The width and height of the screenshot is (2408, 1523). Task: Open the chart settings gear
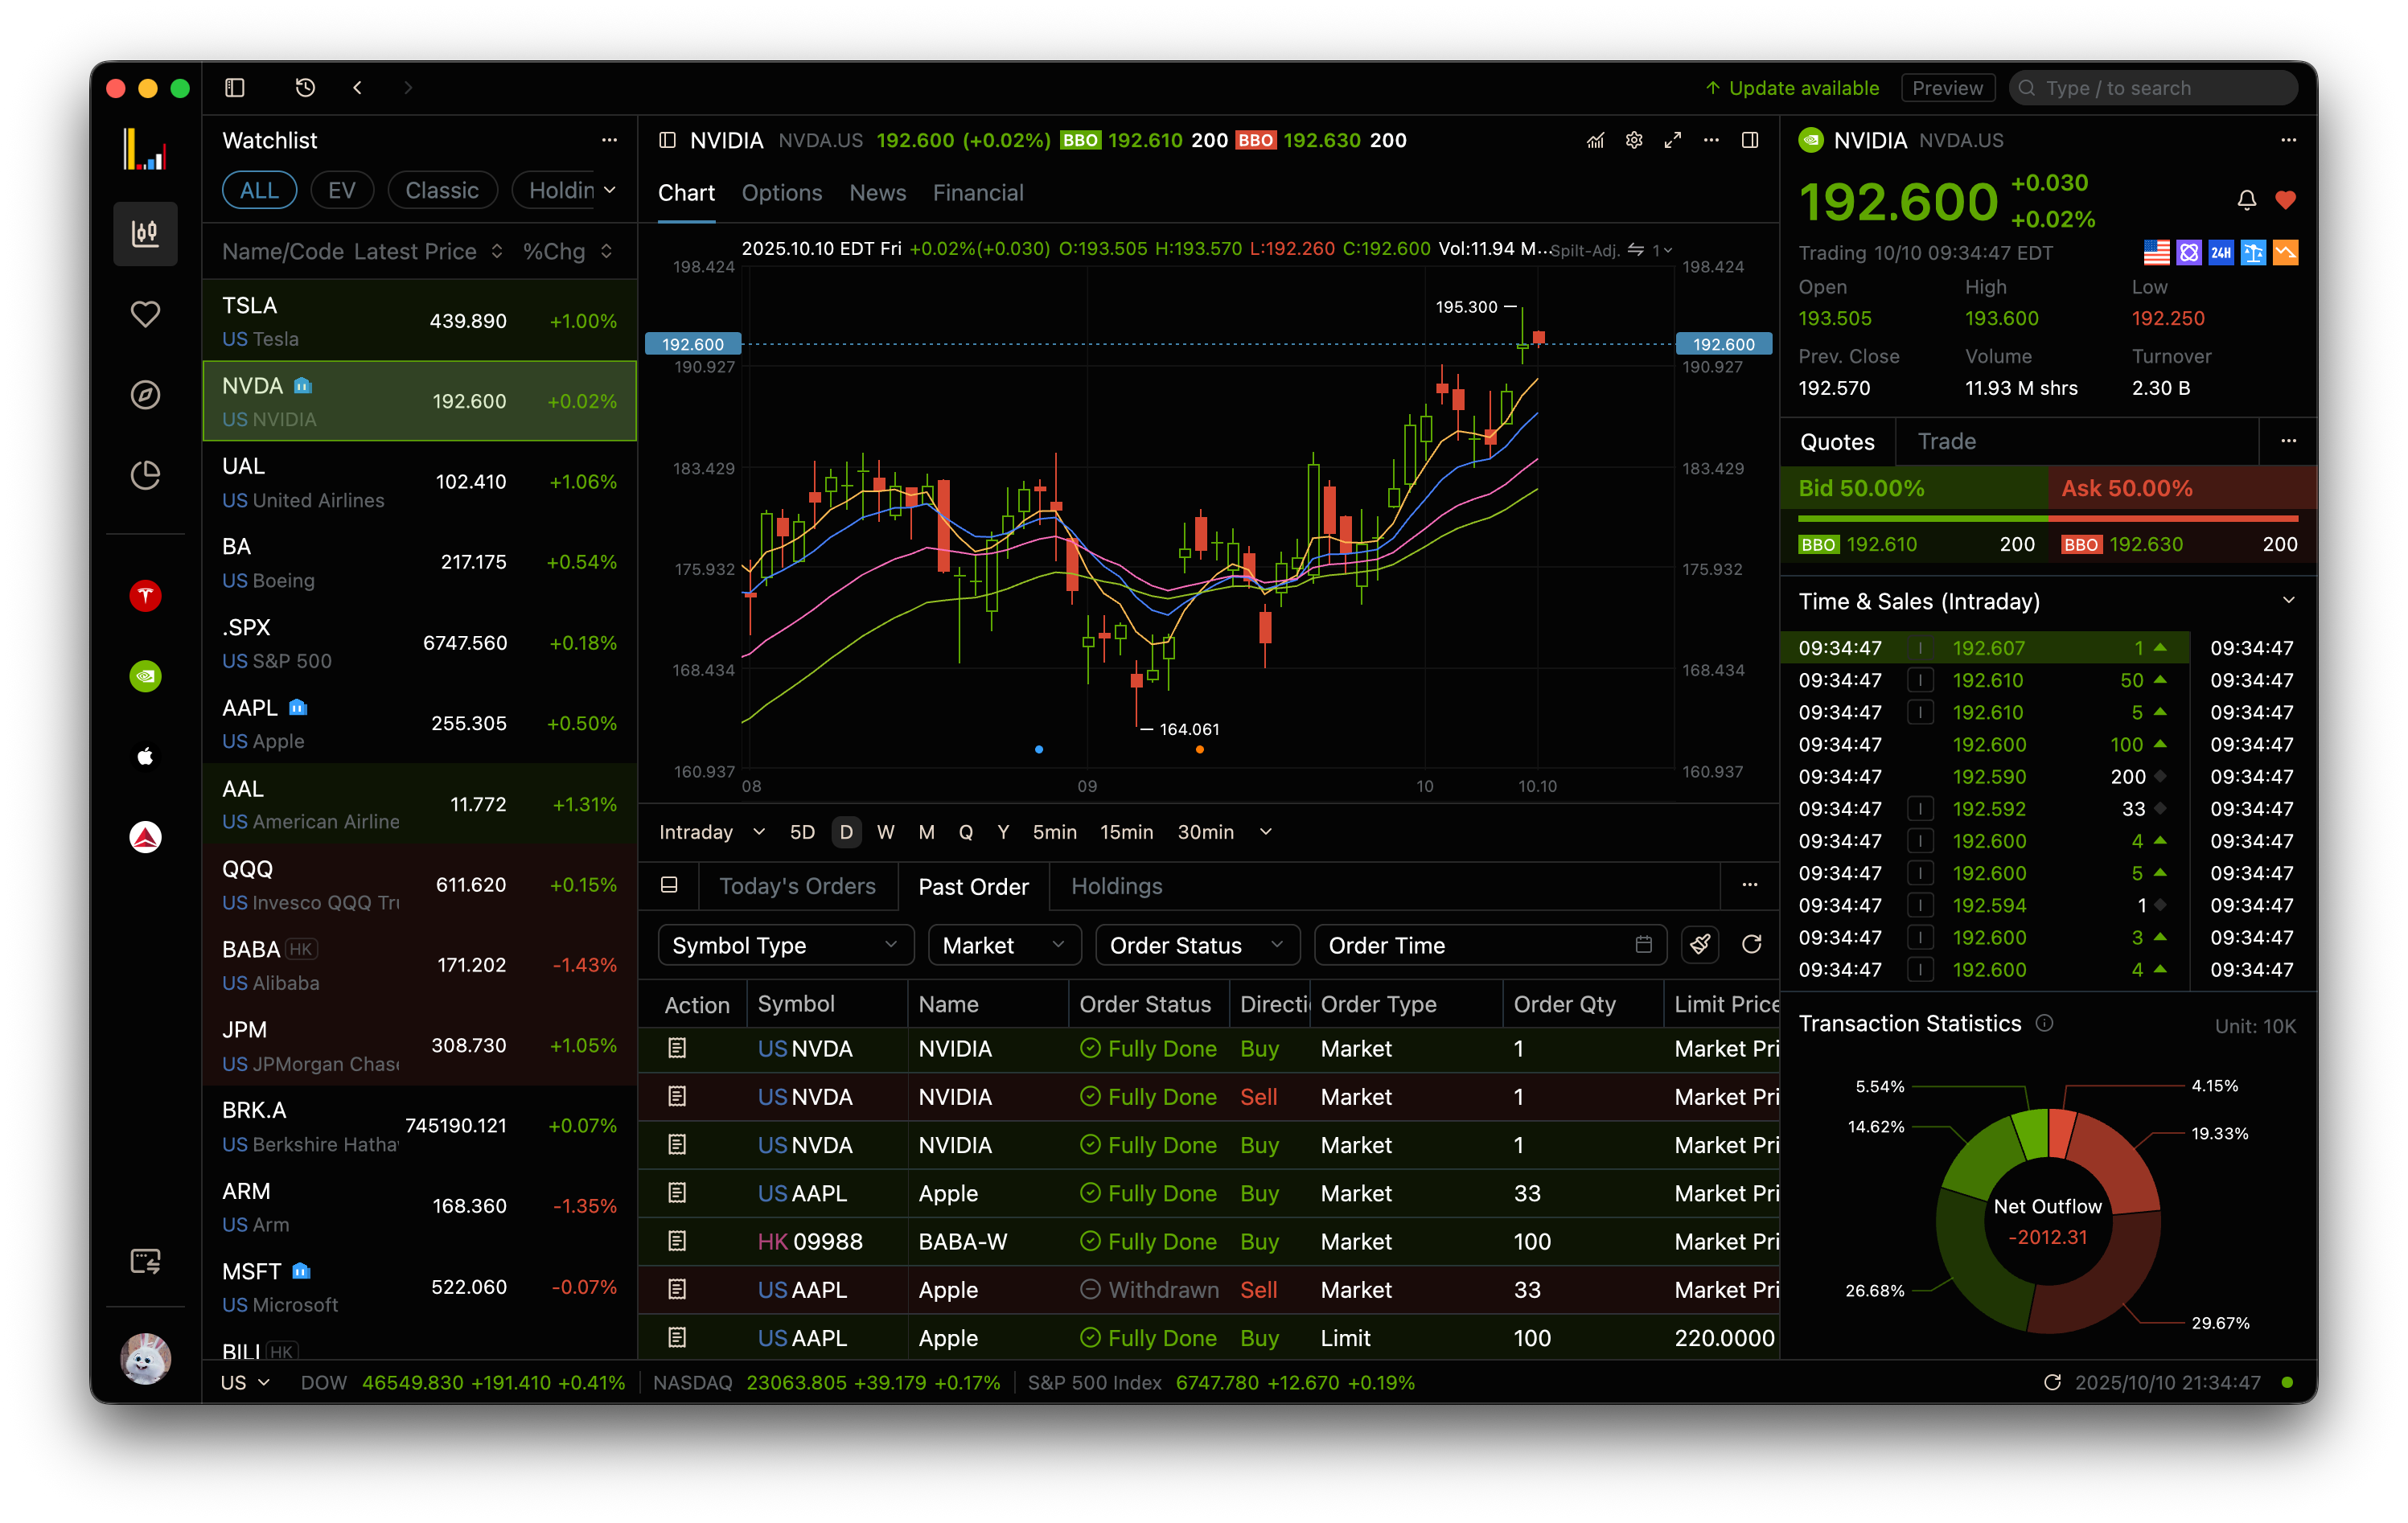coord(1634,141)
